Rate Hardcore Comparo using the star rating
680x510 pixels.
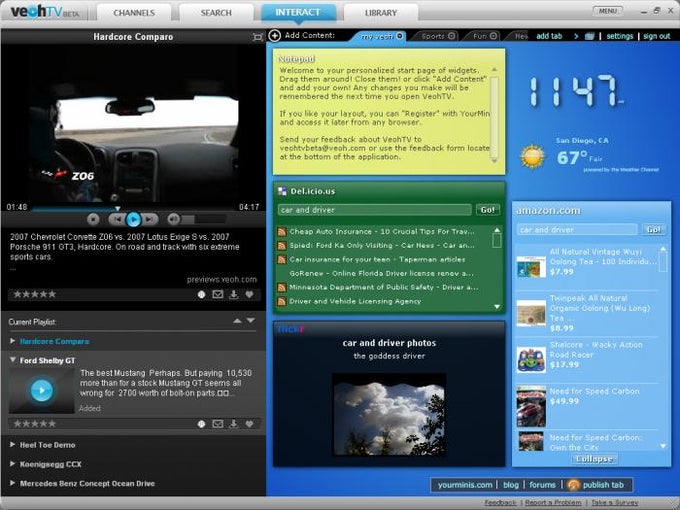[35, 294]
